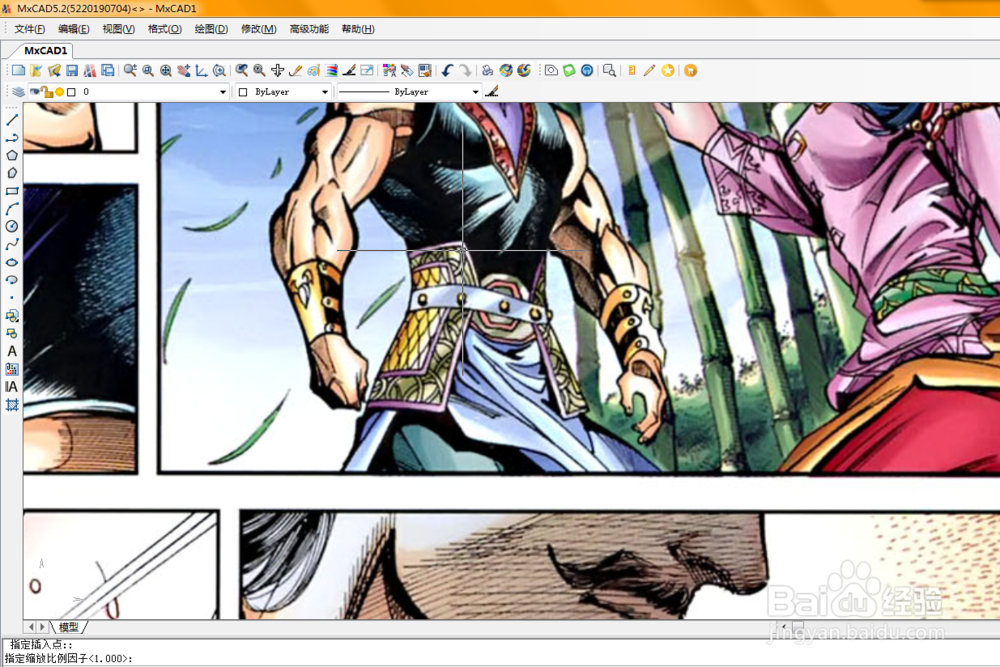This screenshot has height=667, width=1000.
Task: Click the Save floppy disk icon
Action: click(x=71, y=71)
